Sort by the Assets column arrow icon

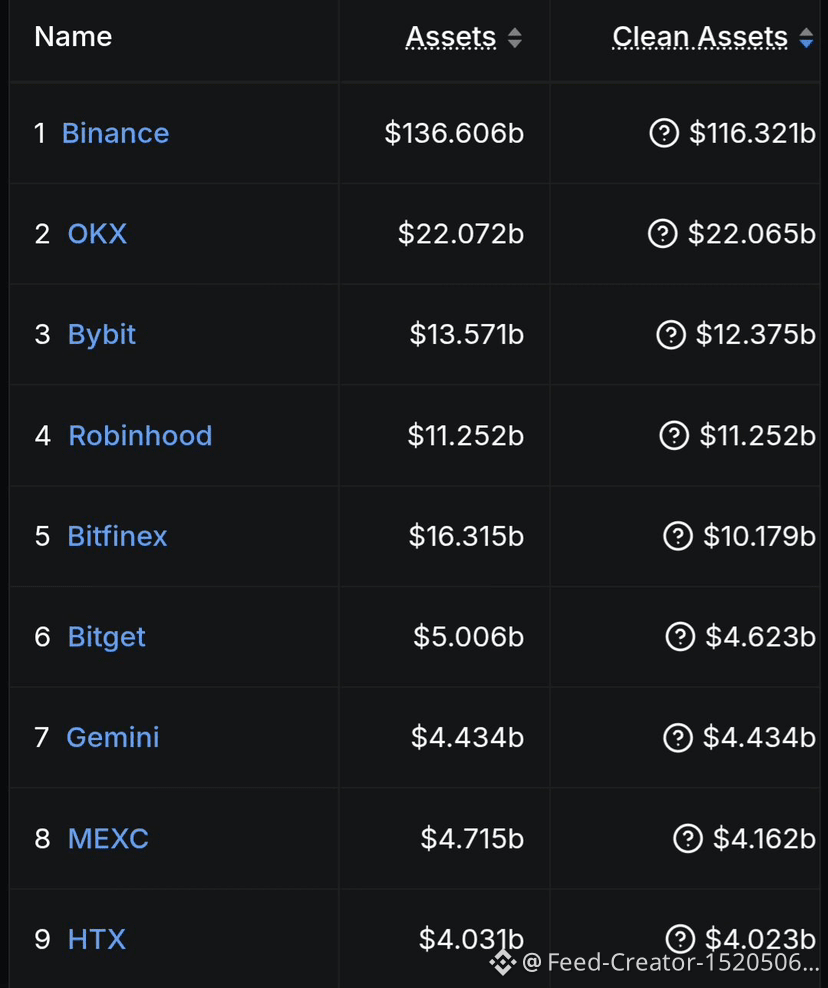point(515,38)
